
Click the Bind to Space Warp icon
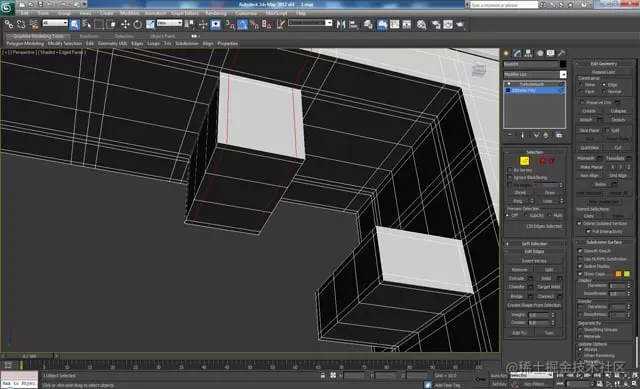33,24
